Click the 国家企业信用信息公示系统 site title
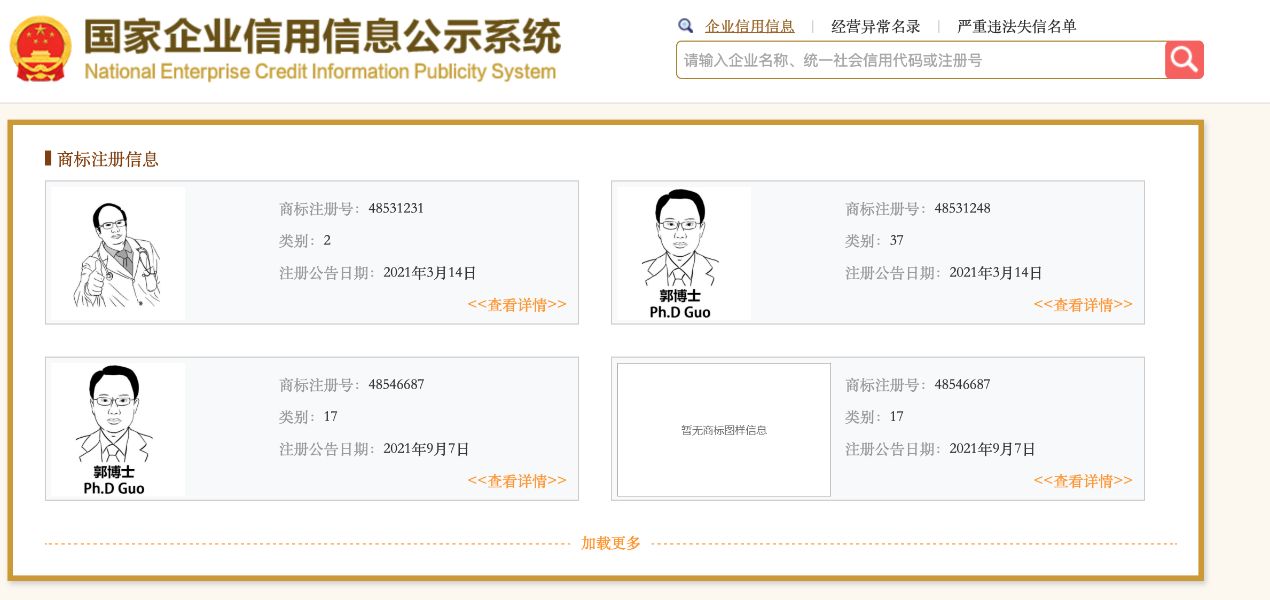 click(x=322, y=38)
